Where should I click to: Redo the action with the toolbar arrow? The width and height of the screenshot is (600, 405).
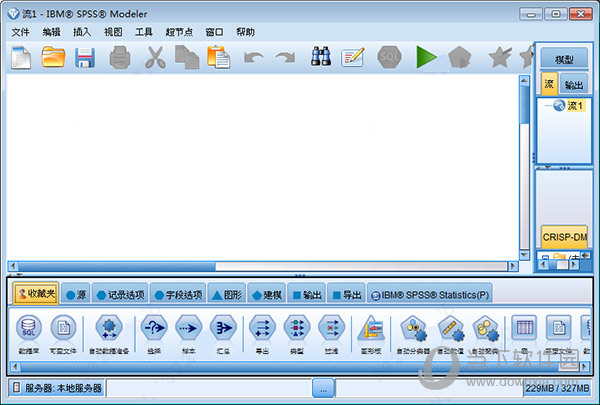pyautogui.click(x=285, y=58)
